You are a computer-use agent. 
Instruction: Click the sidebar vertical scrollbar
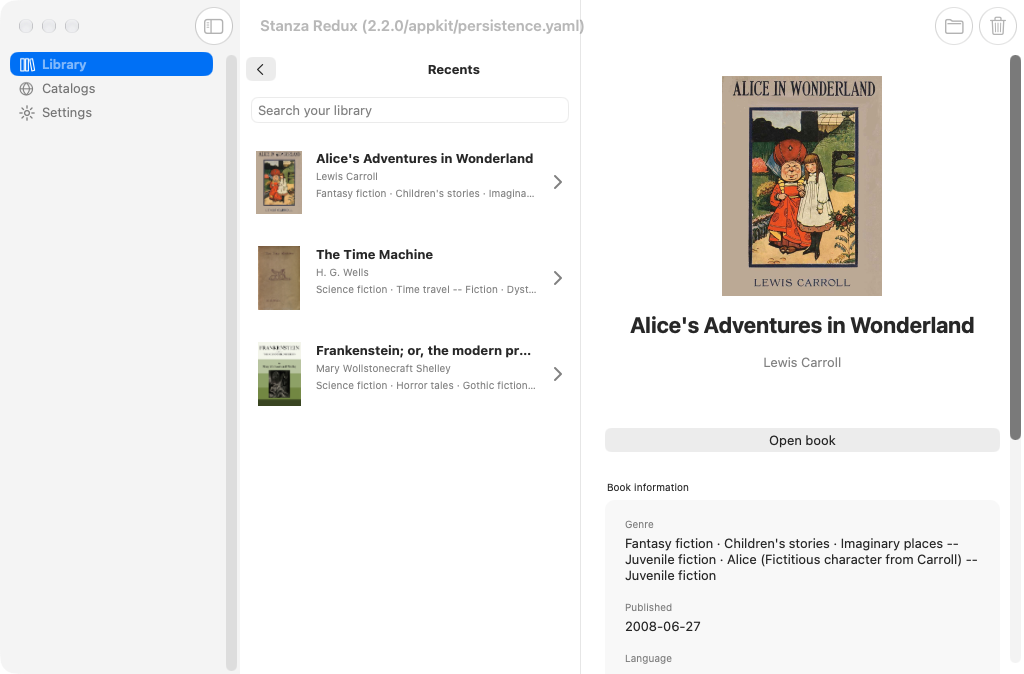click(231, 362)
